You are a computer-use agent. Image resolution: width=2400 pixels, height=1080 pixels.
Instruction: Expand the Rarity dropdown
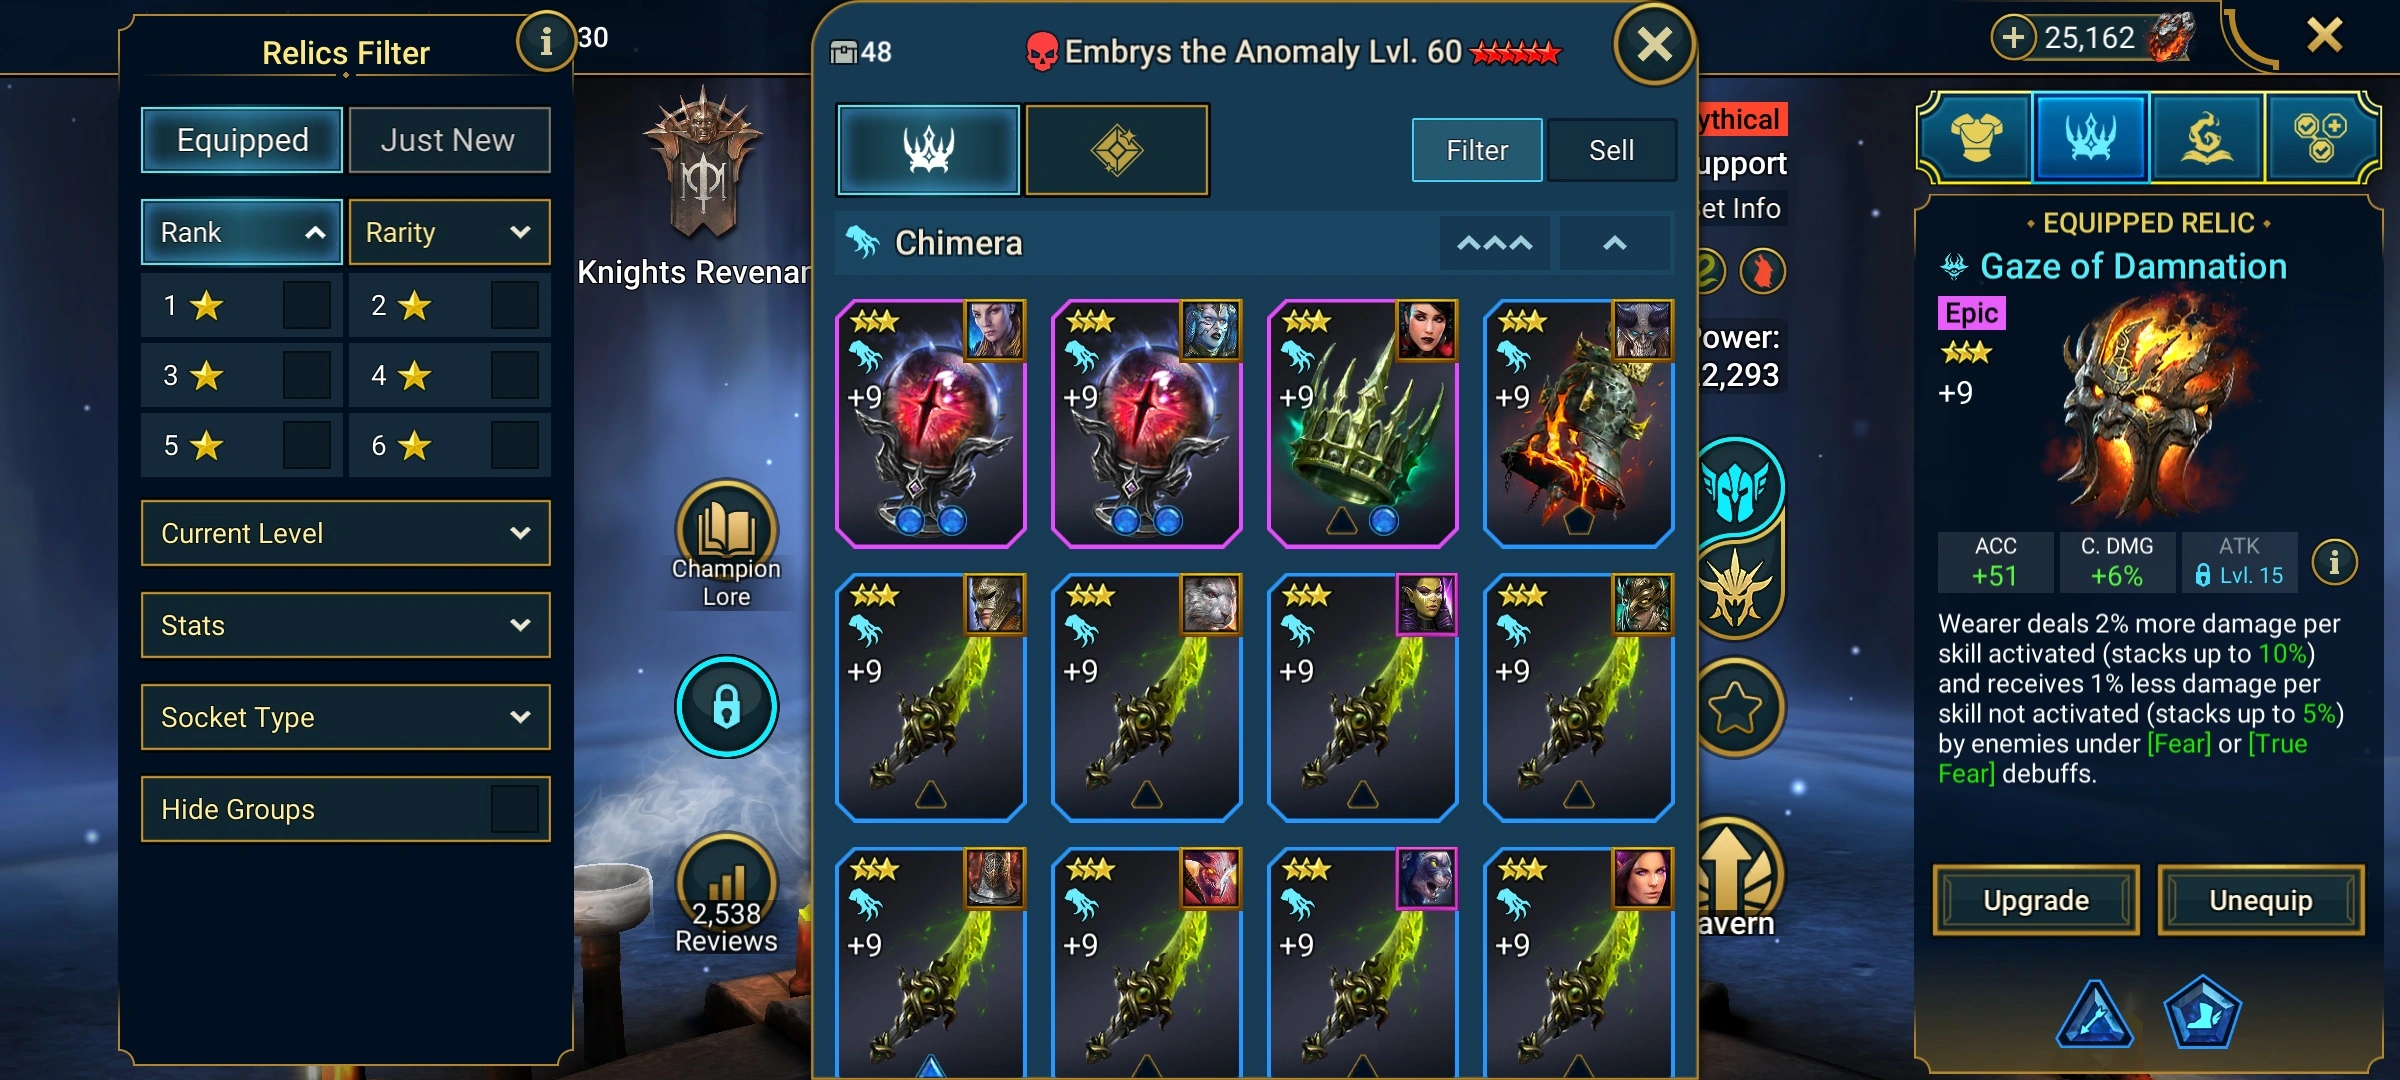click(x=449, y=232)
